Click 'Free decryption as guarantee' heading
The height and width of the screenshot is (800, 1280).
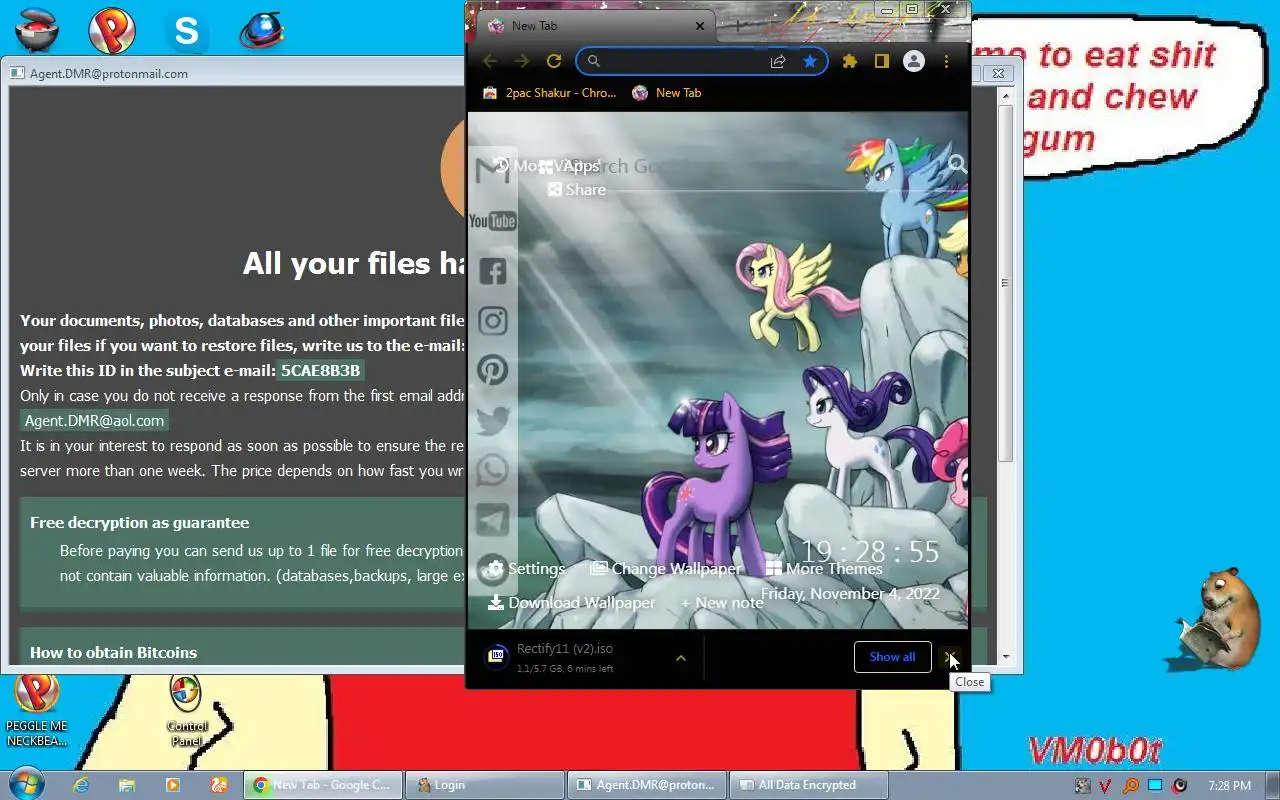click(x=140, y=523)
